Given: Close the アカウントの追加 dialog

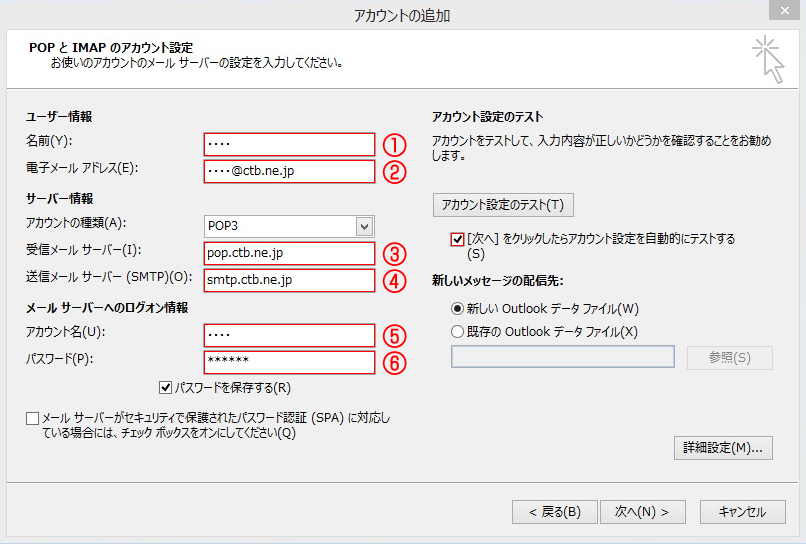Looking at the screenshot, I should pyautogui.click(x=784, y=10).
